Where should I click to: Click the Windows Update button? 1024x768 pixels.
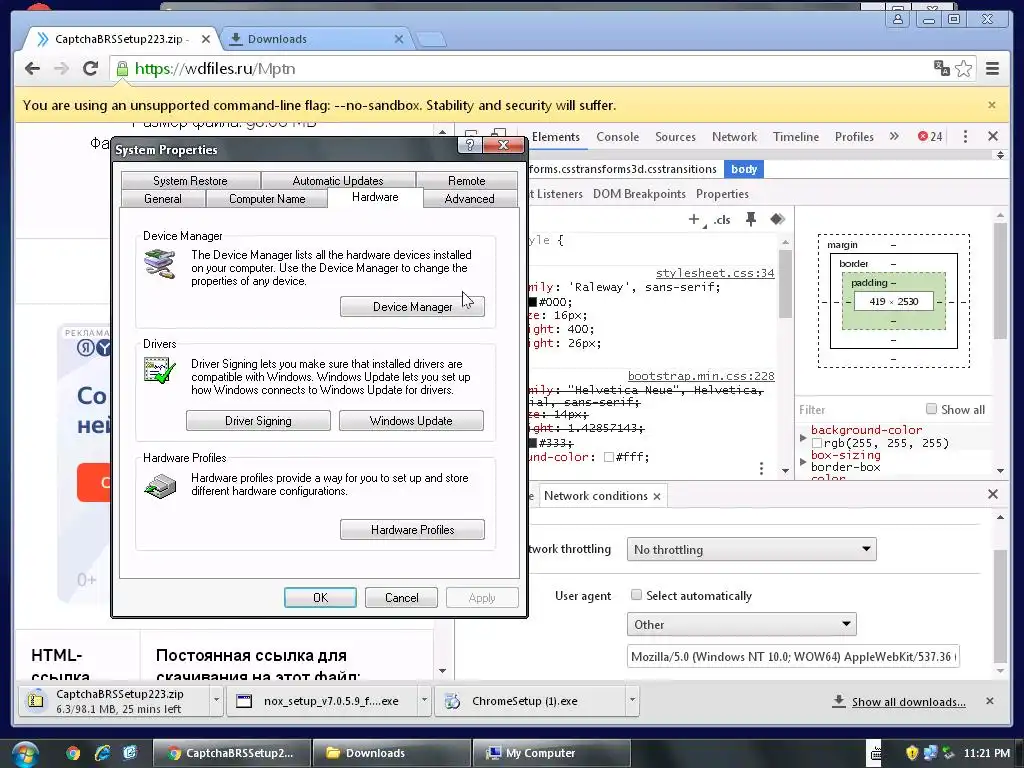[411, 421]
